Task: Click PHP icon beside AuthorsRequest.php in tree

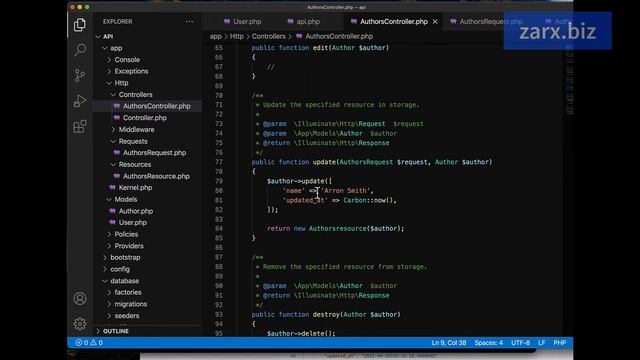Action: pos(117,153)
